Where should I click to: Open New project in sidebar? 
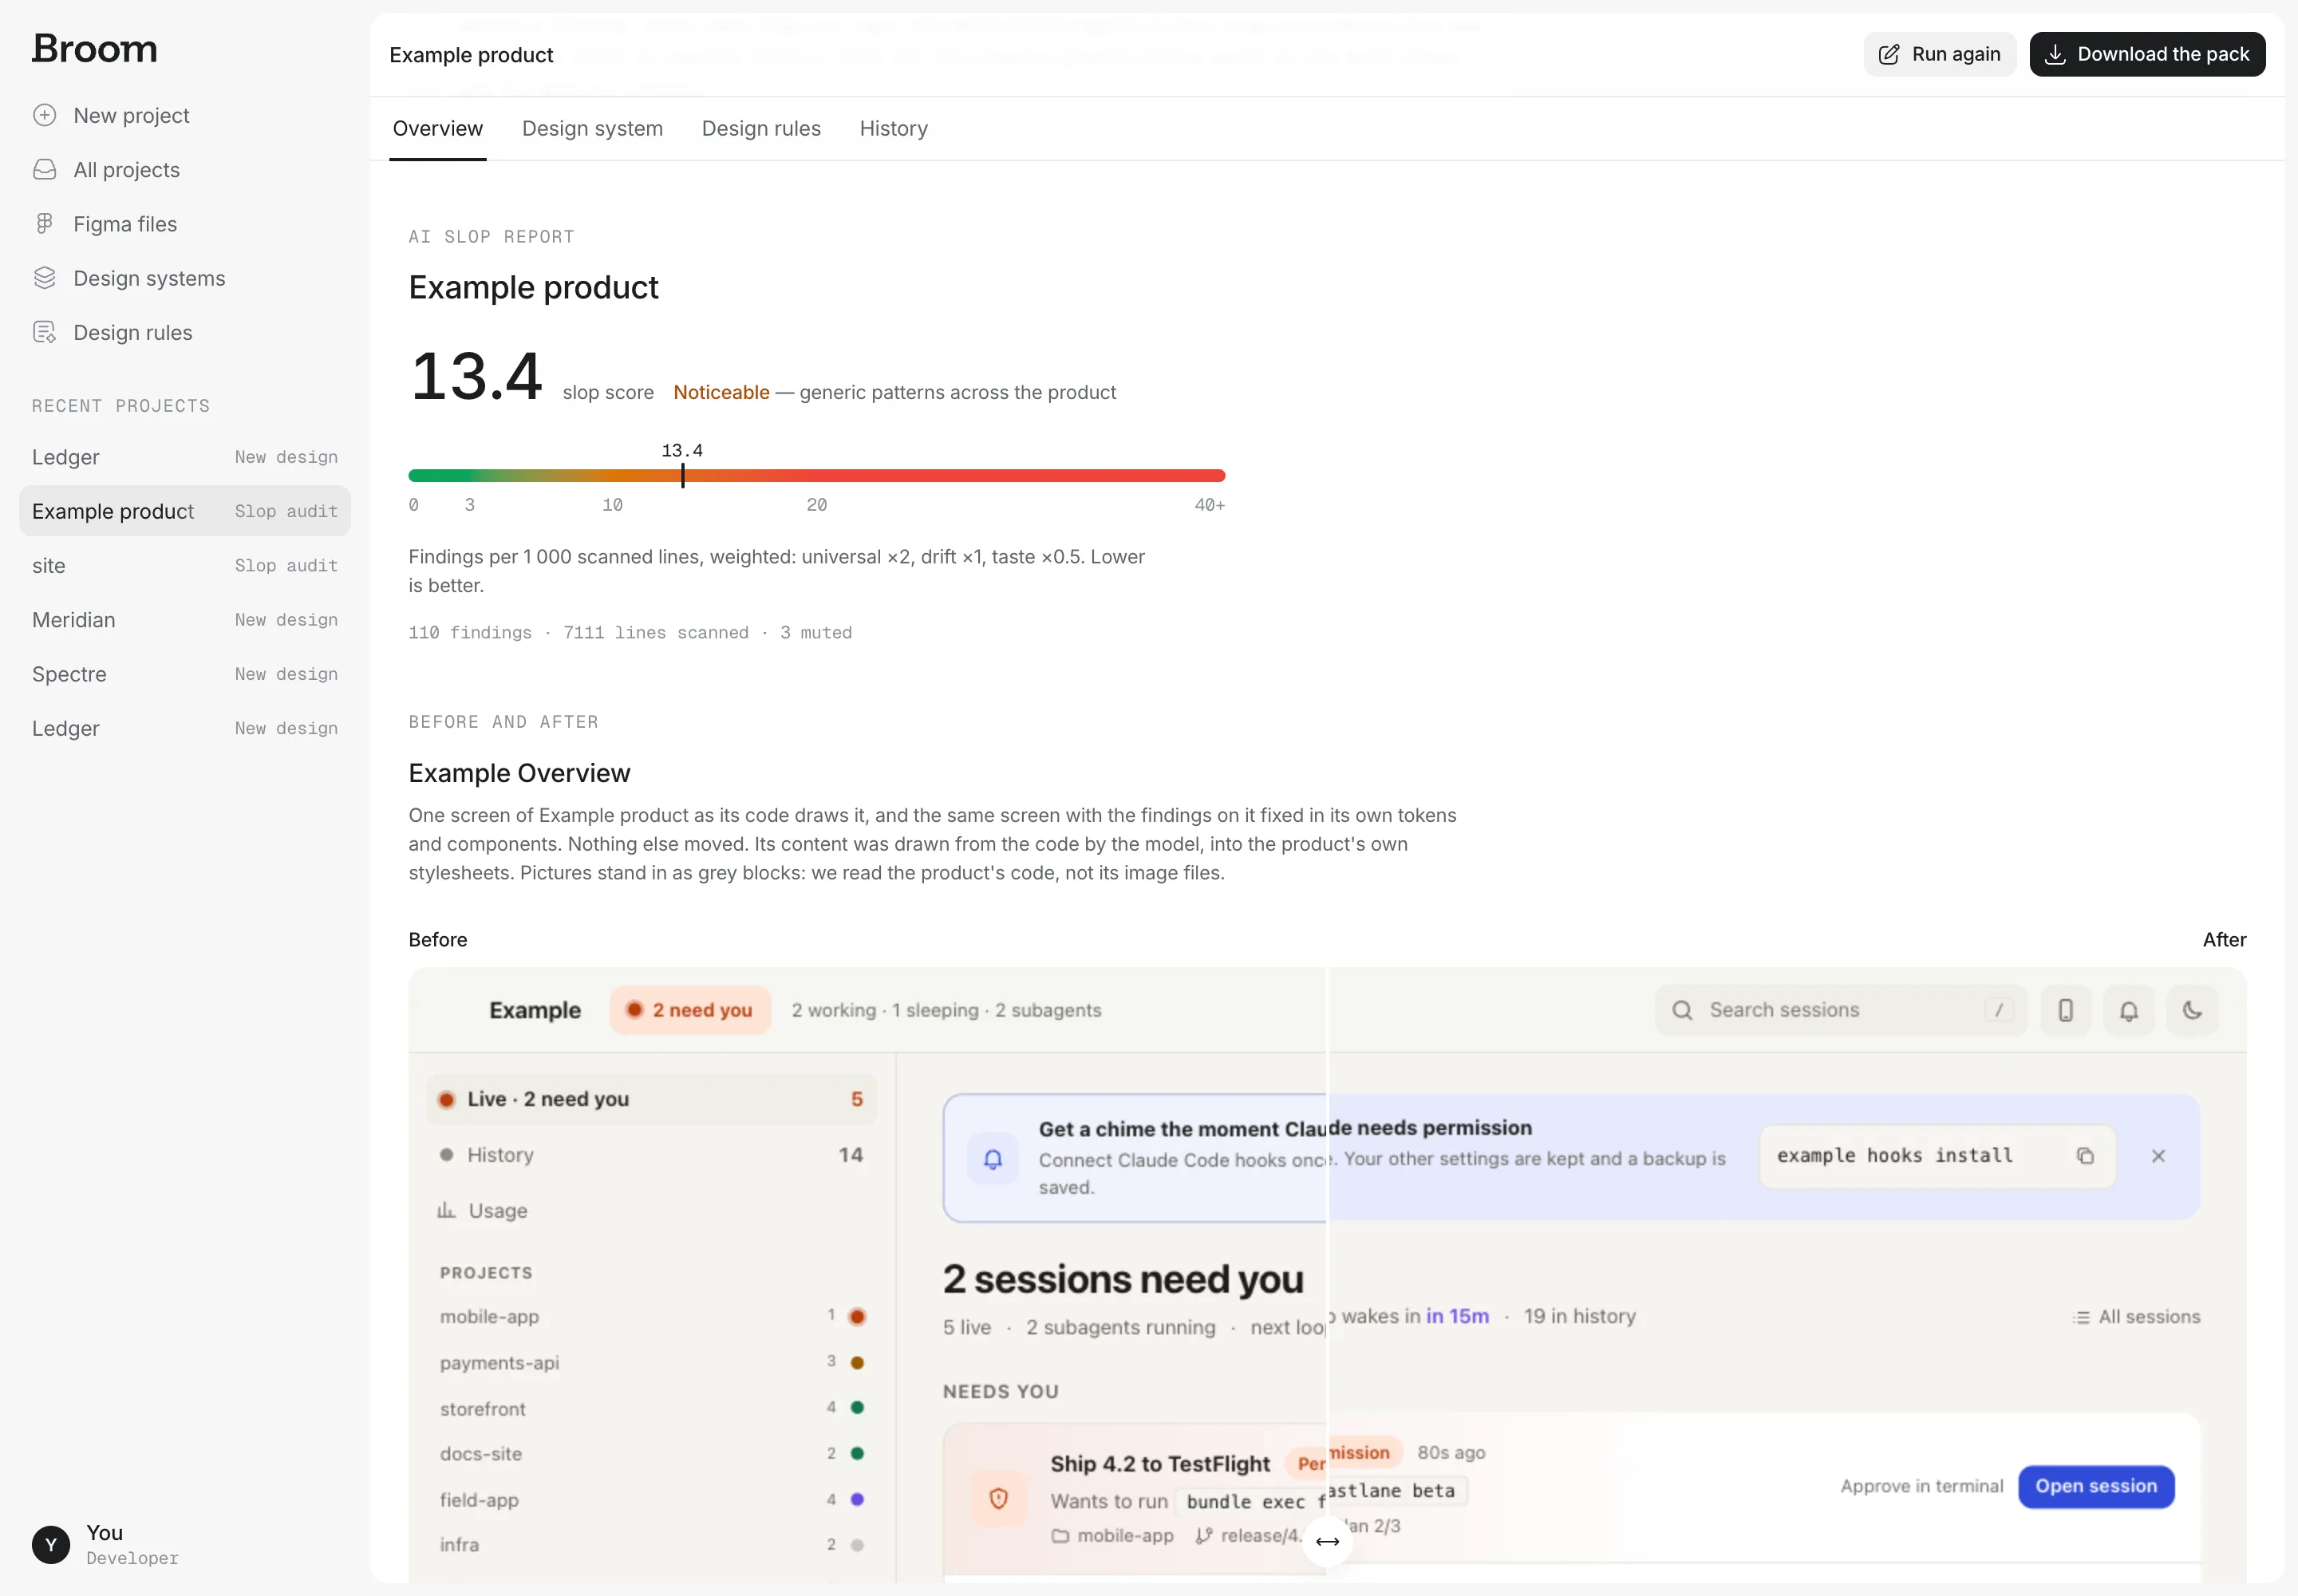coord(185,115)
